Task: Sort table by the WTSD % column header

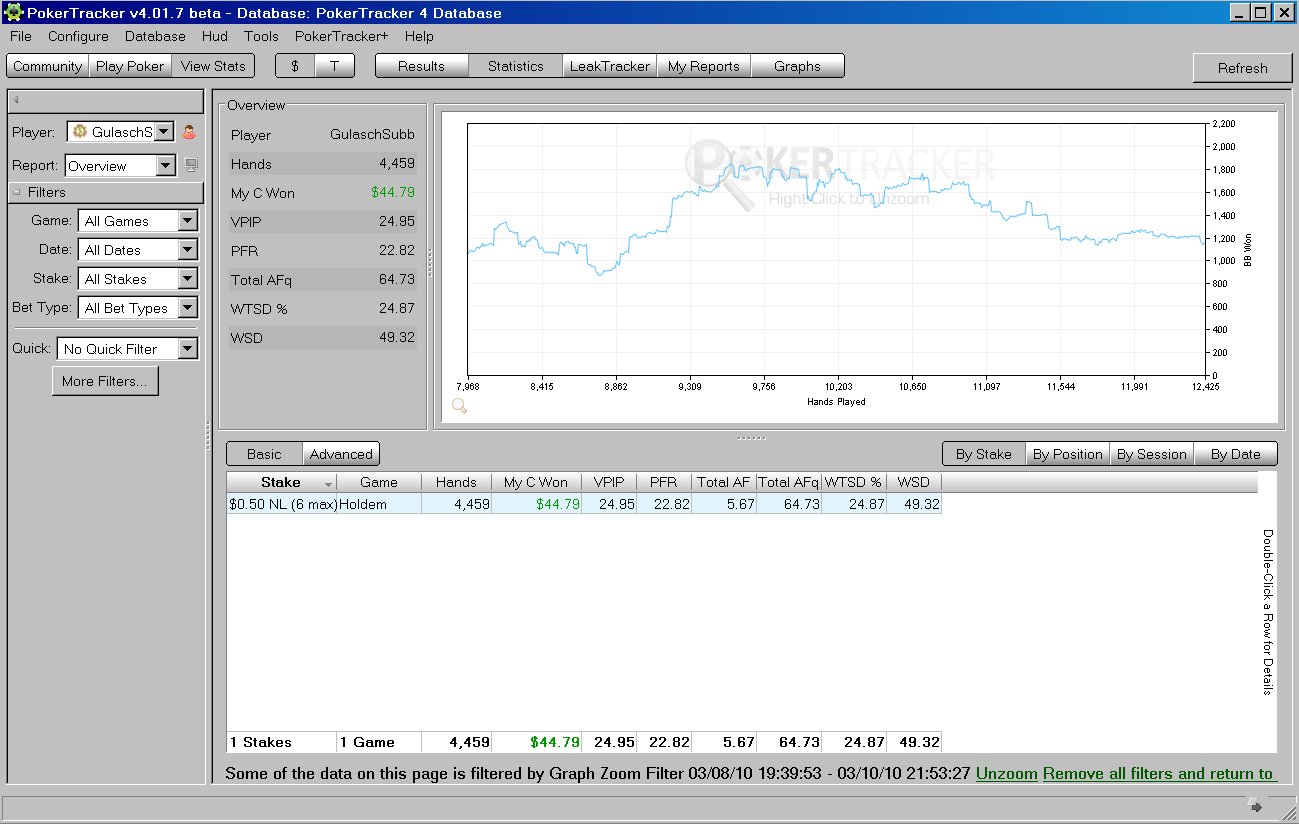Action: pos(854,482)
